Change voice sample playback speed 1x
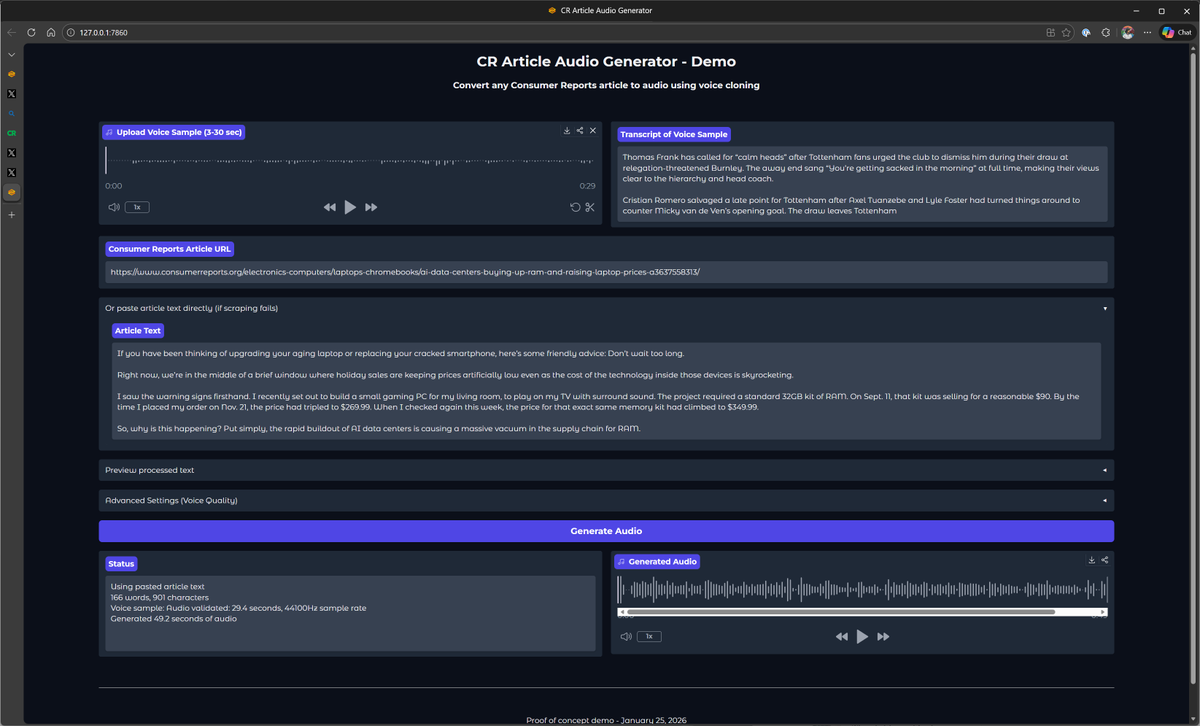 pos(137,207)
